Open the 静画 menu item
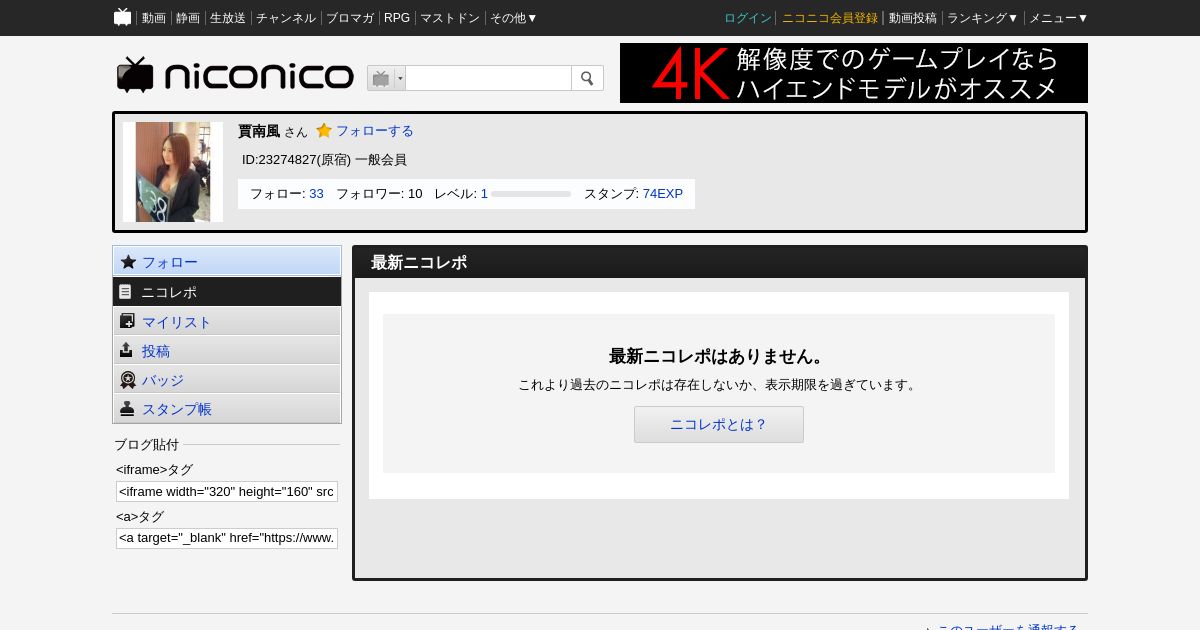Screen dimensions: 1200x630 pyautogui.click(x=188, y=18)
